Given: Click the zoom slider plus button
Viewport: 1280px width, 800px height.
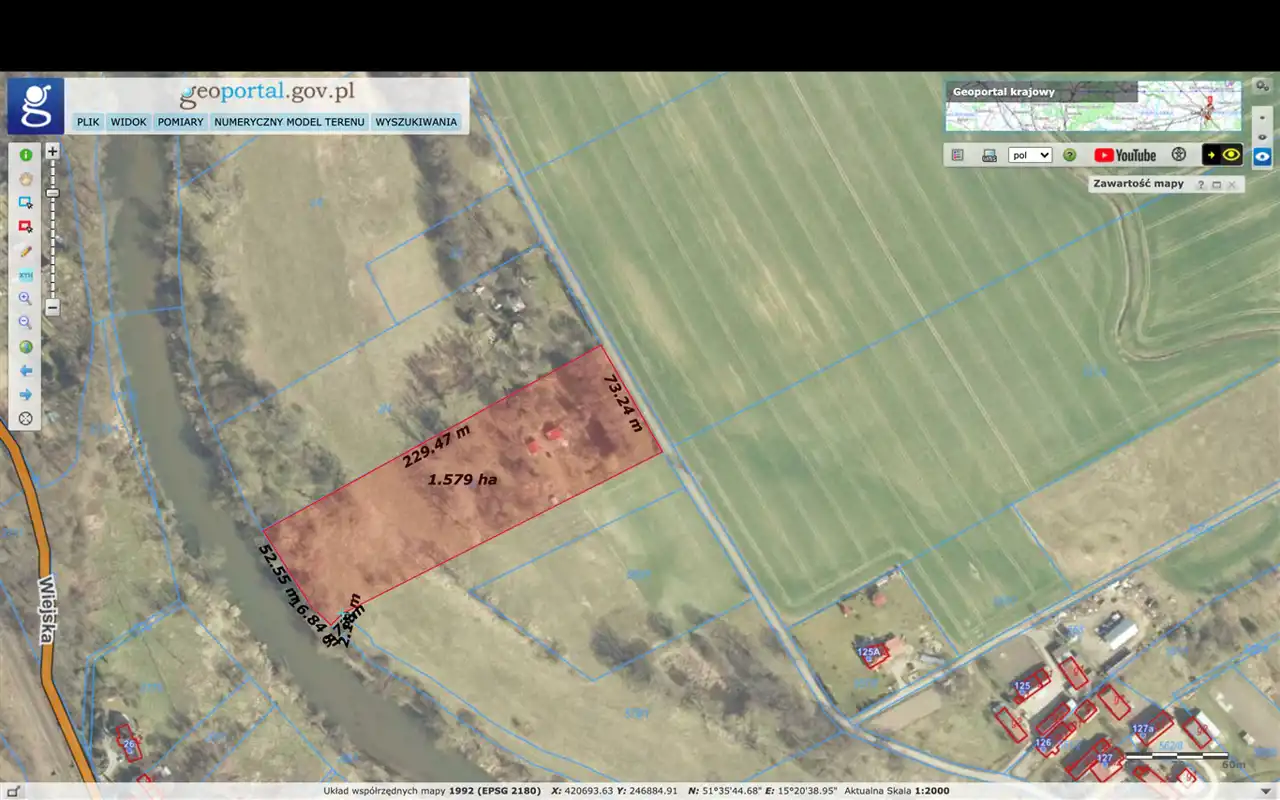Looking at the screenshot, I should tap(53, 152).
